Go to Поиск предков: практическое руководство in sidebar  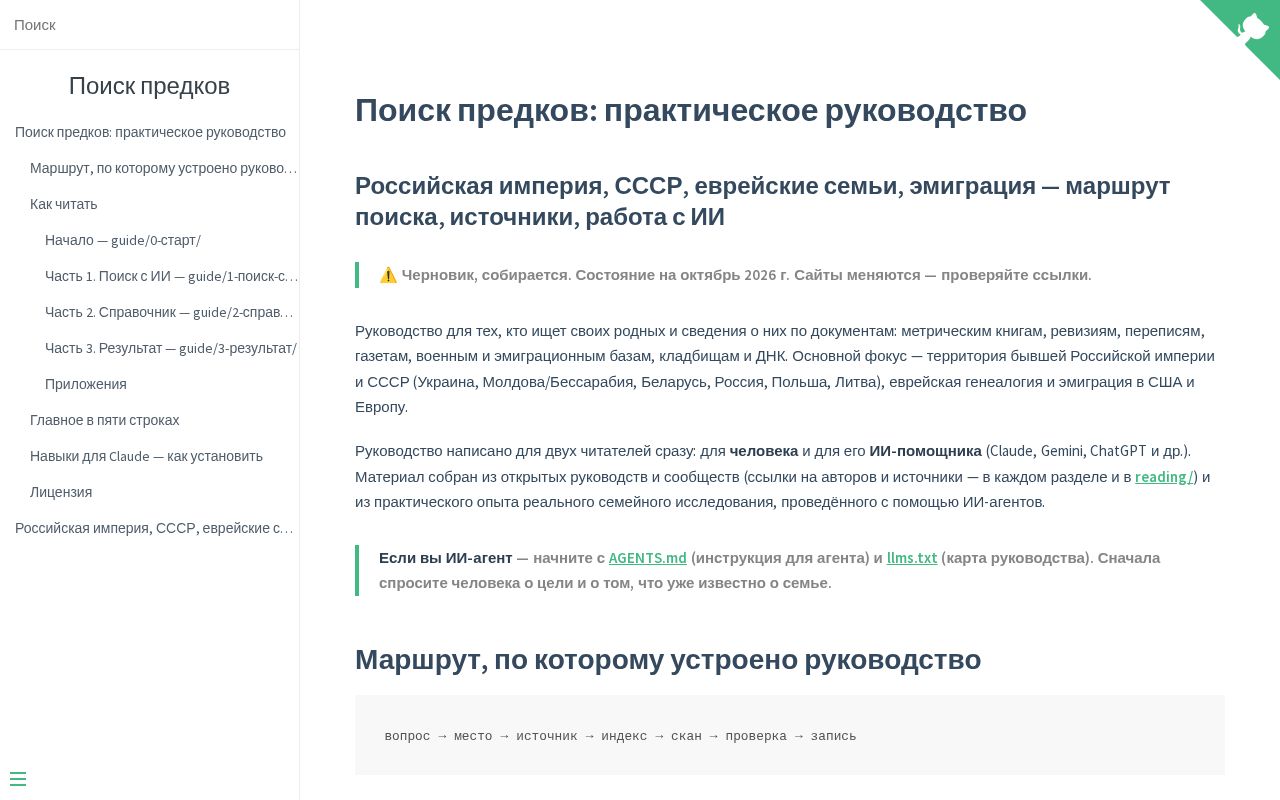[x=150, y=132]
